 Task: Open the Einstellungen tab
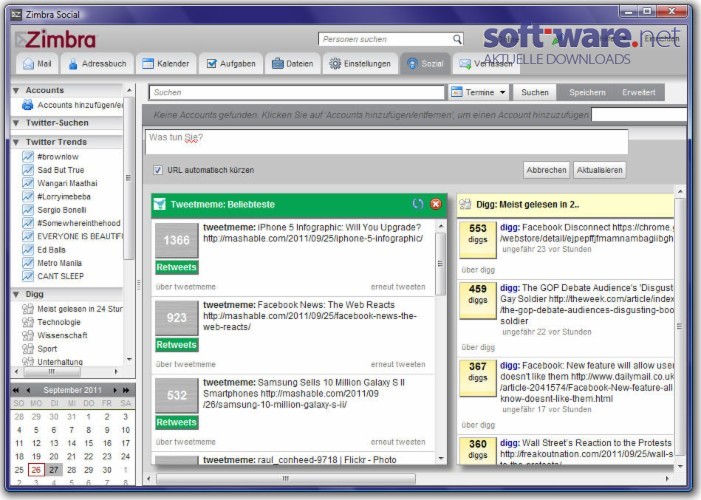click(x=360, y=64)
